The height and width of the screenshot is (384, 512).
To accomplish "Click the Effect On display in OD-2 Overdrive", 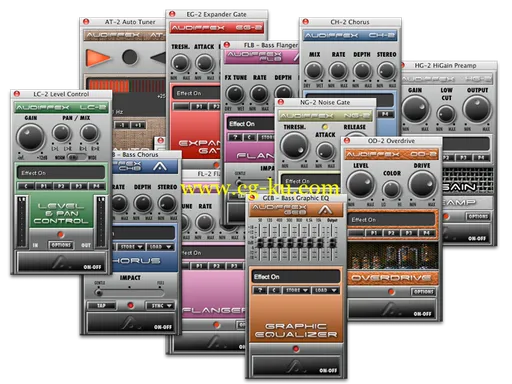I will click(x=391, y=220).
